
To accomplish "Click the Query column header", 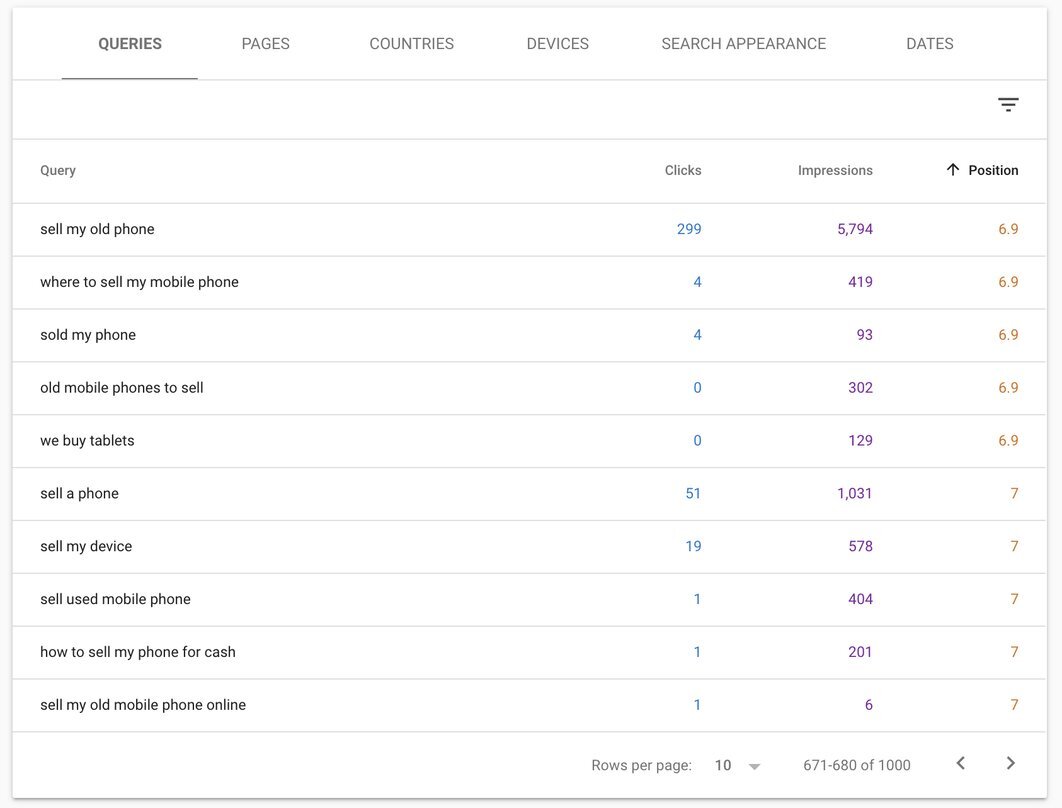I will [x=58, y=170].
